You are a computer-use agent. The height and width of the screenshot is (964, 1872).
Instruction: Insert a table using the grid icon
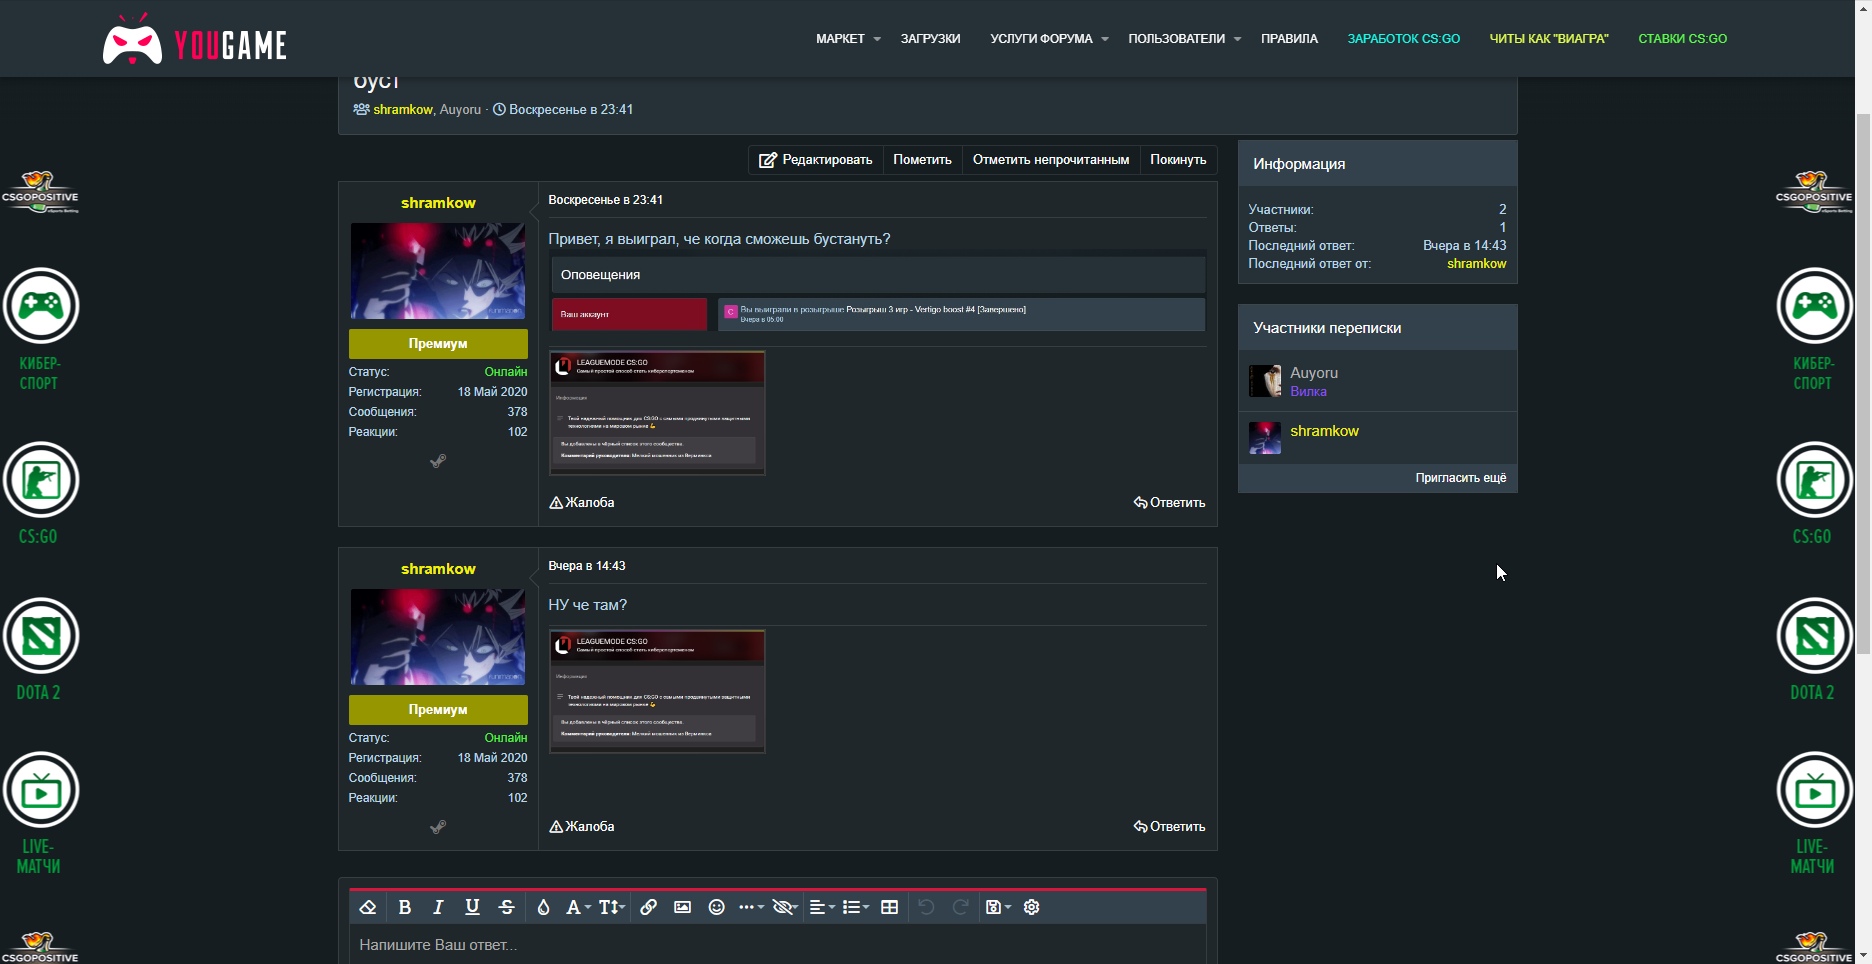coord(889,907)
